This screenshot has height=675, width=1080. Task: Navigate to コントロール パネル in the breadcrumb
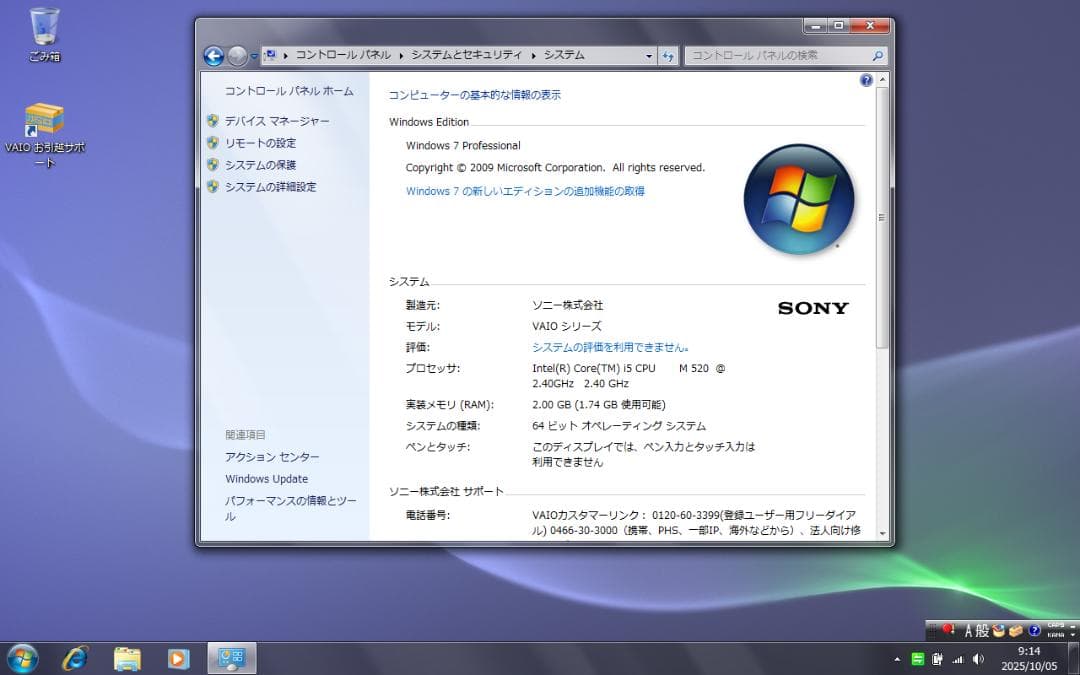(x=345, y=56)
